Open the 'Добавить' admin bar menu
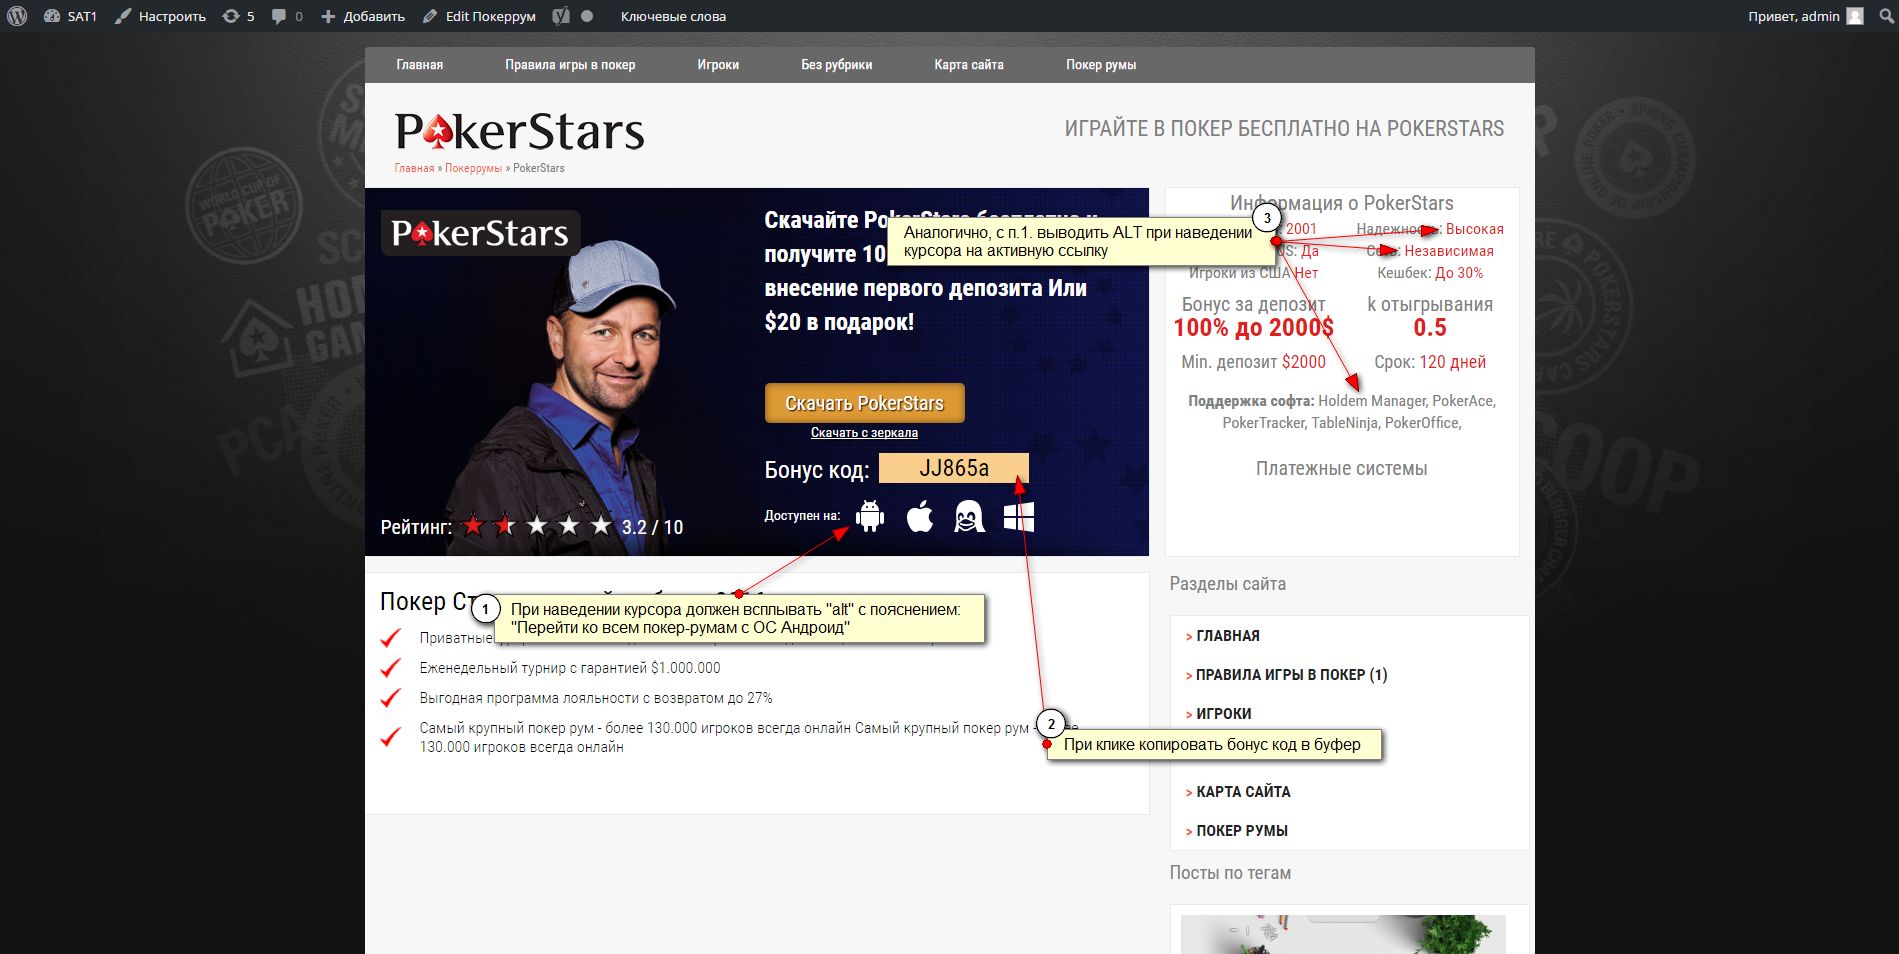Image resolution: width=1899 pixels, height=954 pixels. click(363, 16)
